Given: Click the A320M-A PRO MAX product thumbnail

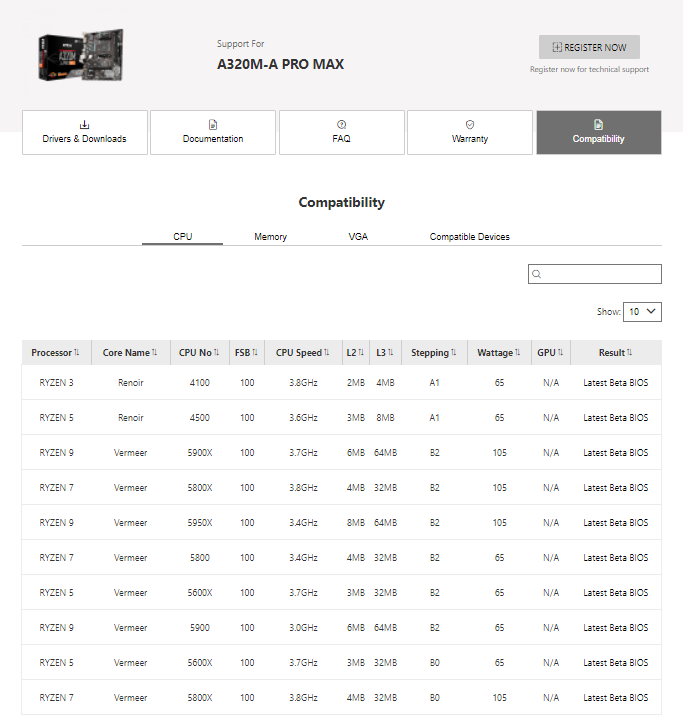Looking at the screenshot, I should (x=81, y=55).
